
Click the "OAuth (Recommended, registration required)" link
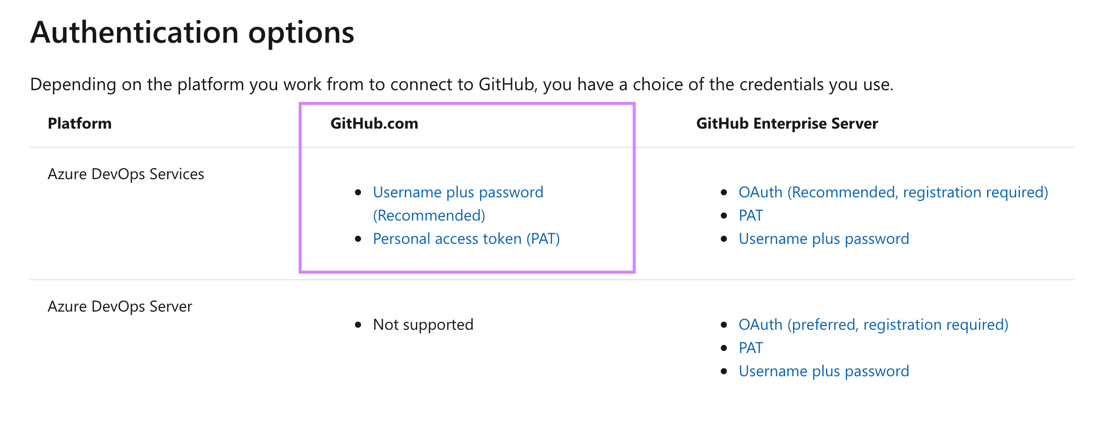(892, 192)
